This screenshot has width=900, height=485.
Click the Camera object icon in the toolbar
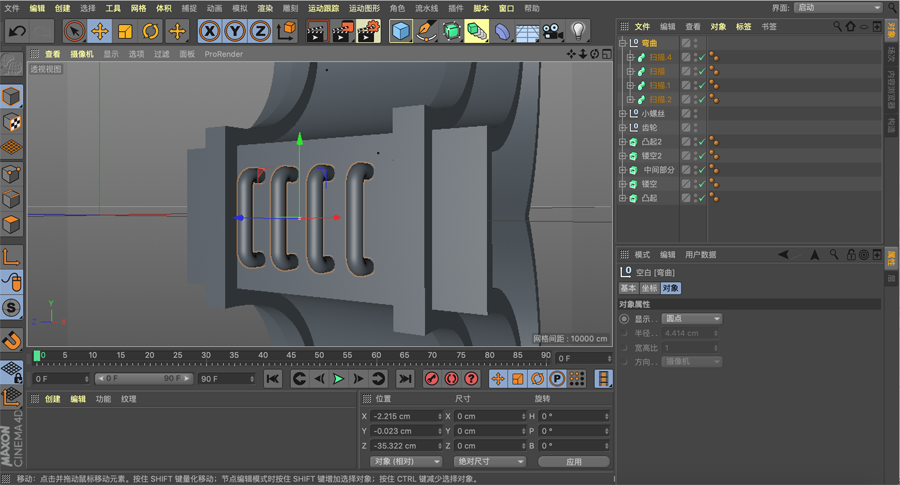[x=552, y=31]
